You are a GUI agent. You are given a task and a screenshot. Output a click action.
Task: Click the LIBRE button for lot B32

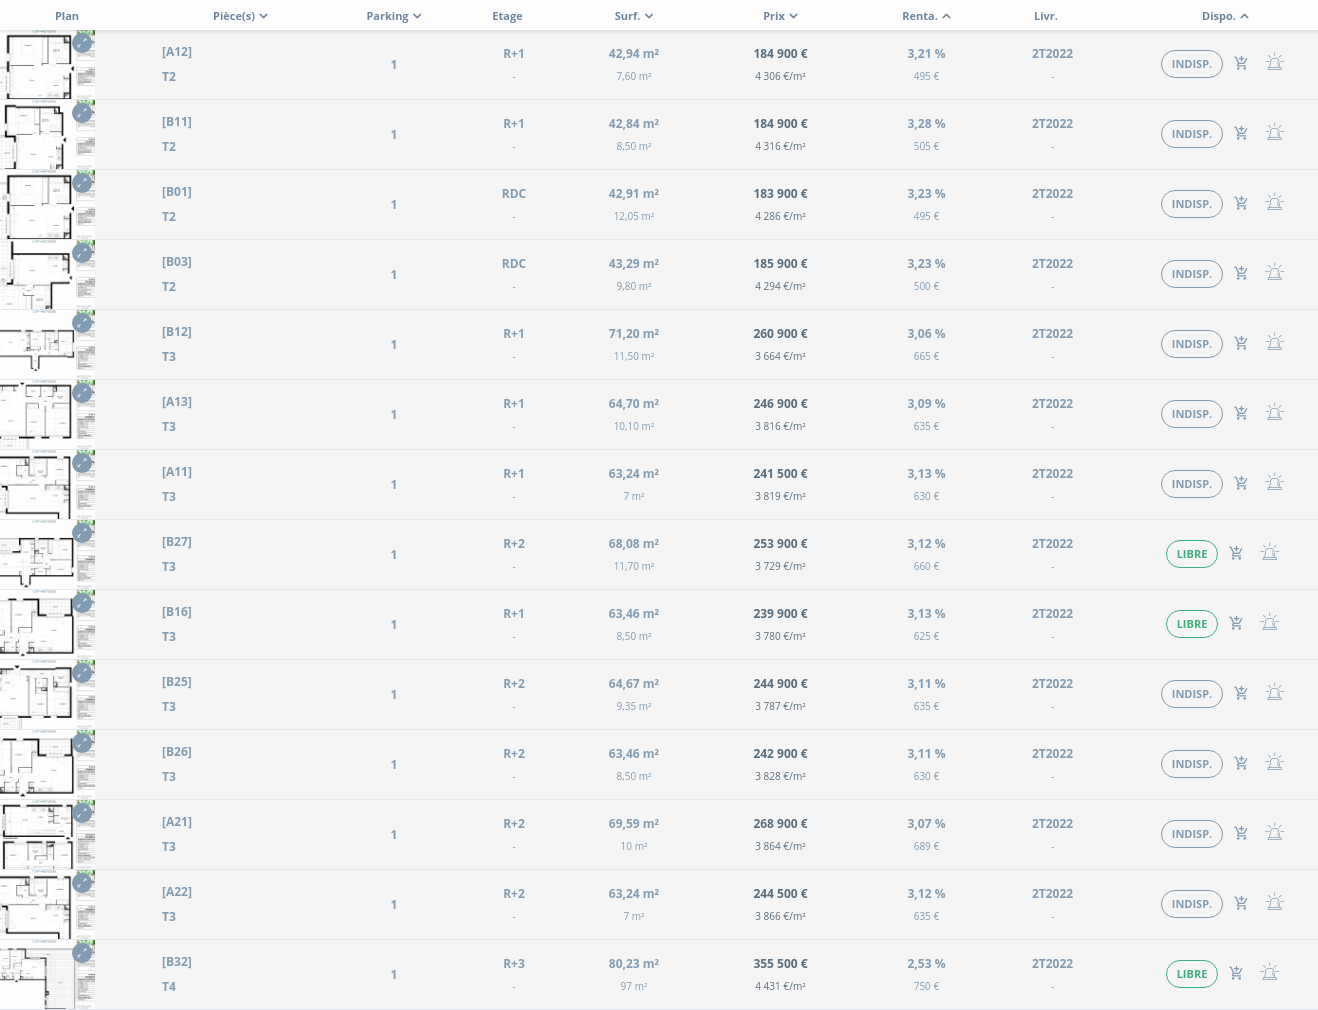click(x=1191, y=974)
